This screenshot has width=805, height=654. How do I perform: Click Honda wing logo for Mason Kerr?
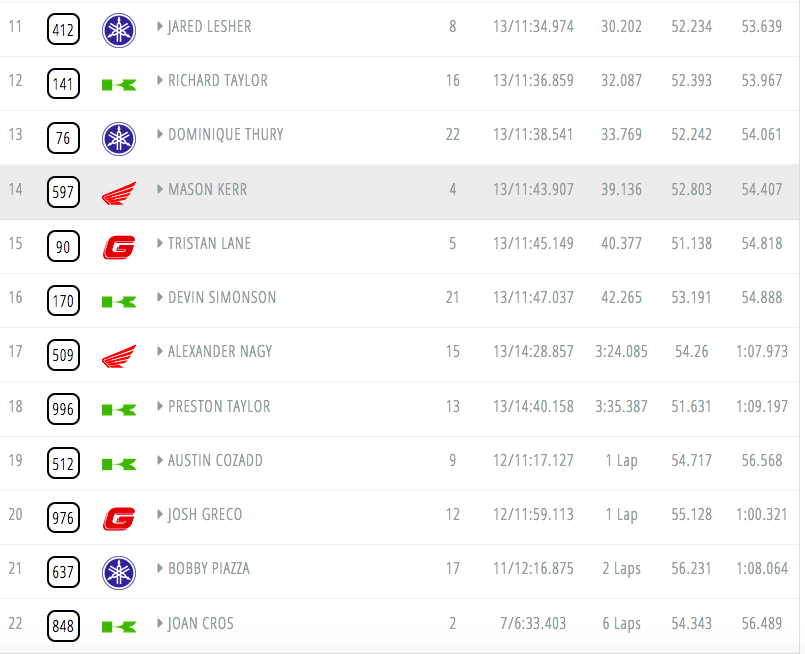pyautogui.click(x=119, y=193)
